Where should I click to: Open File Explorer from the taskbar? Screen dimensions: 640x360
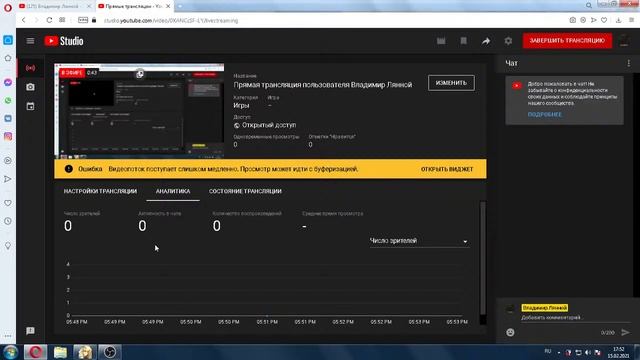tap(60, 352)
